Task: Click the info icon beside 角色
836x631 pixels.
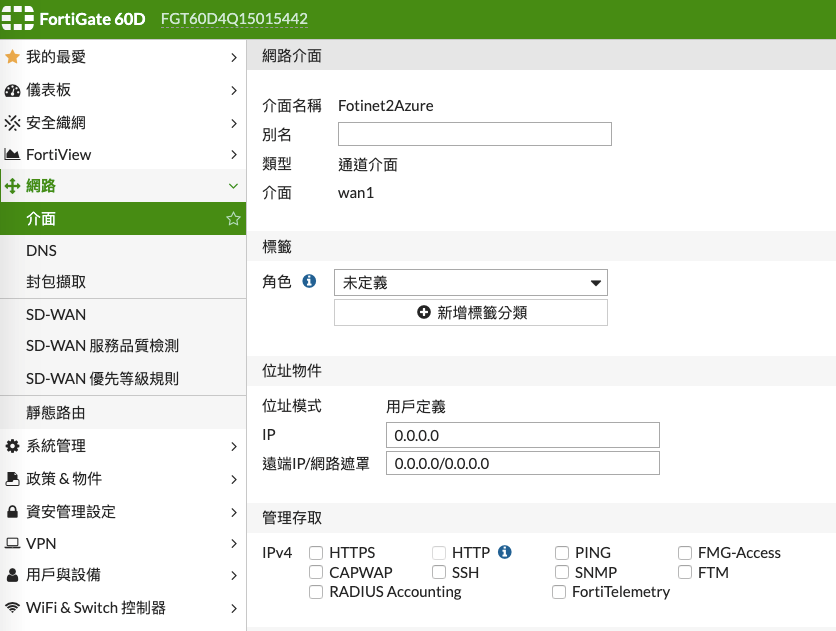Action: [x=309, y=281]
